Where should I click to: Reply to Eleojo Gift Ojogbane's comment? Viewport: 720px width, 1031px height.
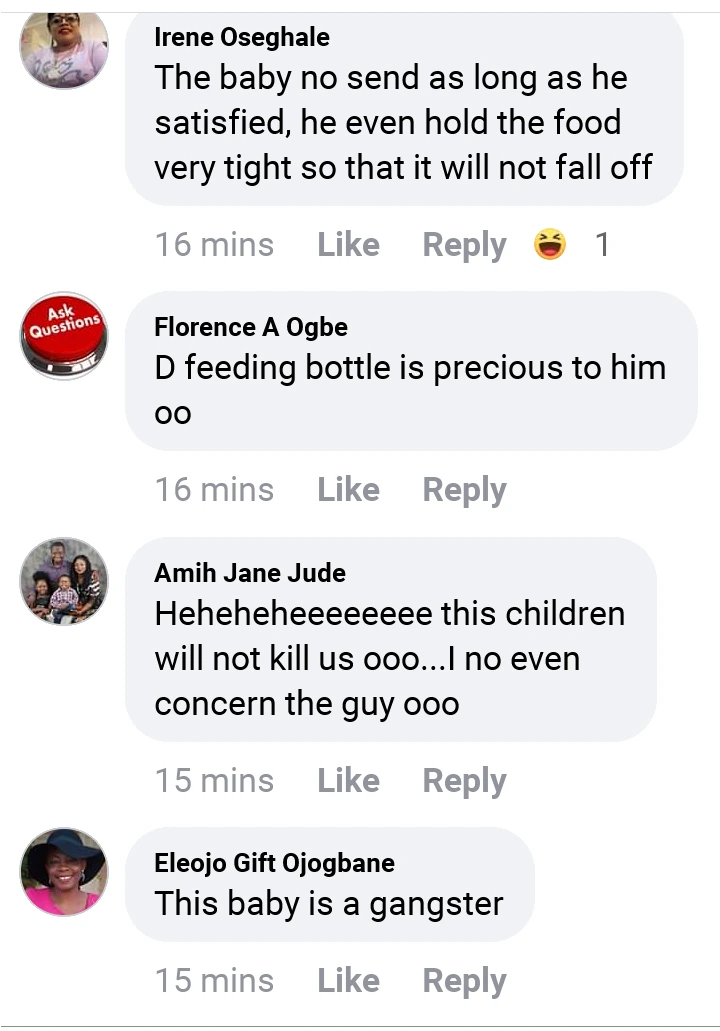point(464,981)
